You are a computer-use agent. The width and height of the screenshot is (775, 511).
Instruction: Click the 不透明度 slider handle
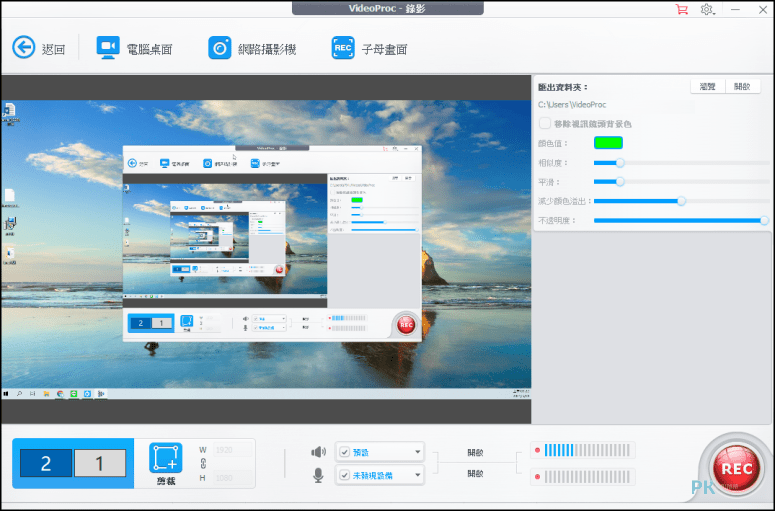(764, 220)
